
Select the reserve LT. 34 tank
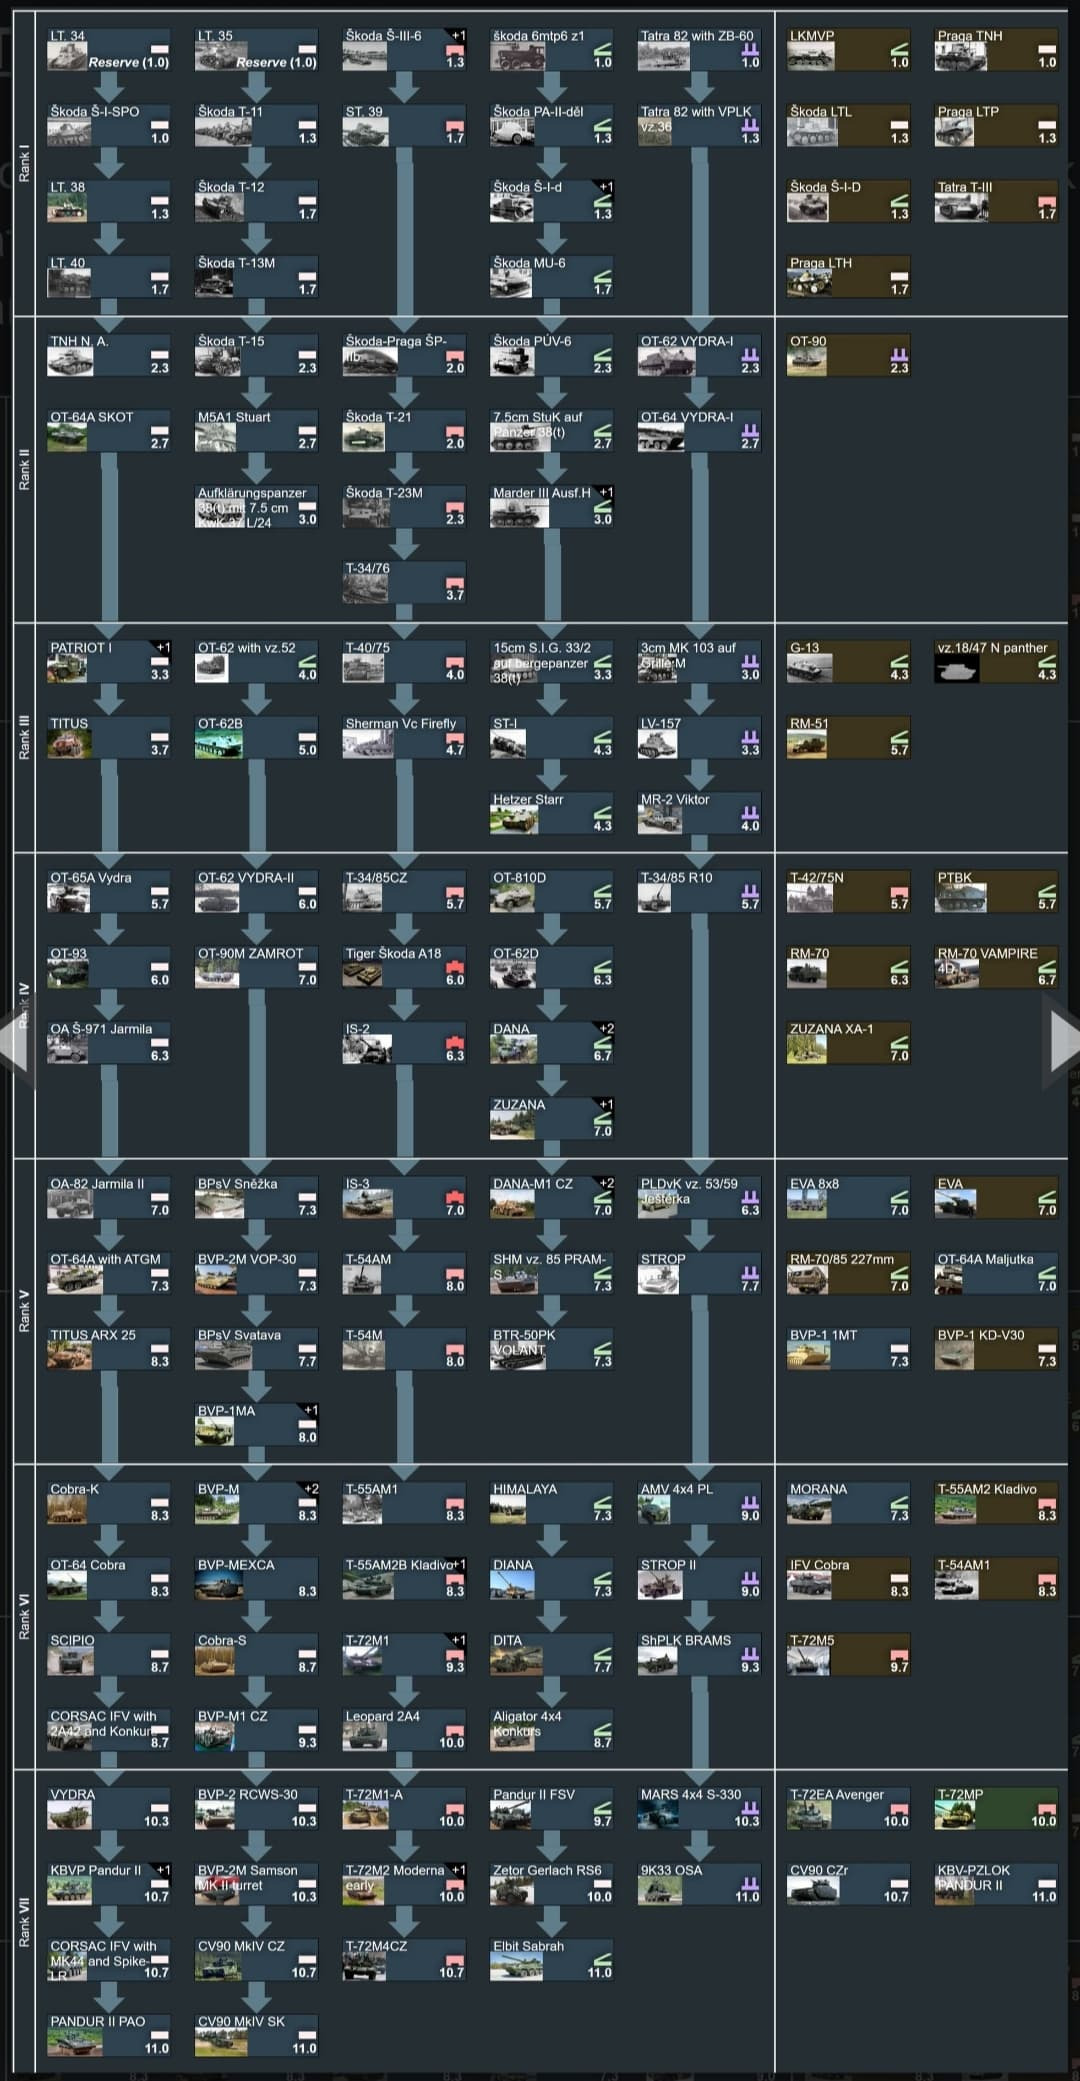pos(109,49)
